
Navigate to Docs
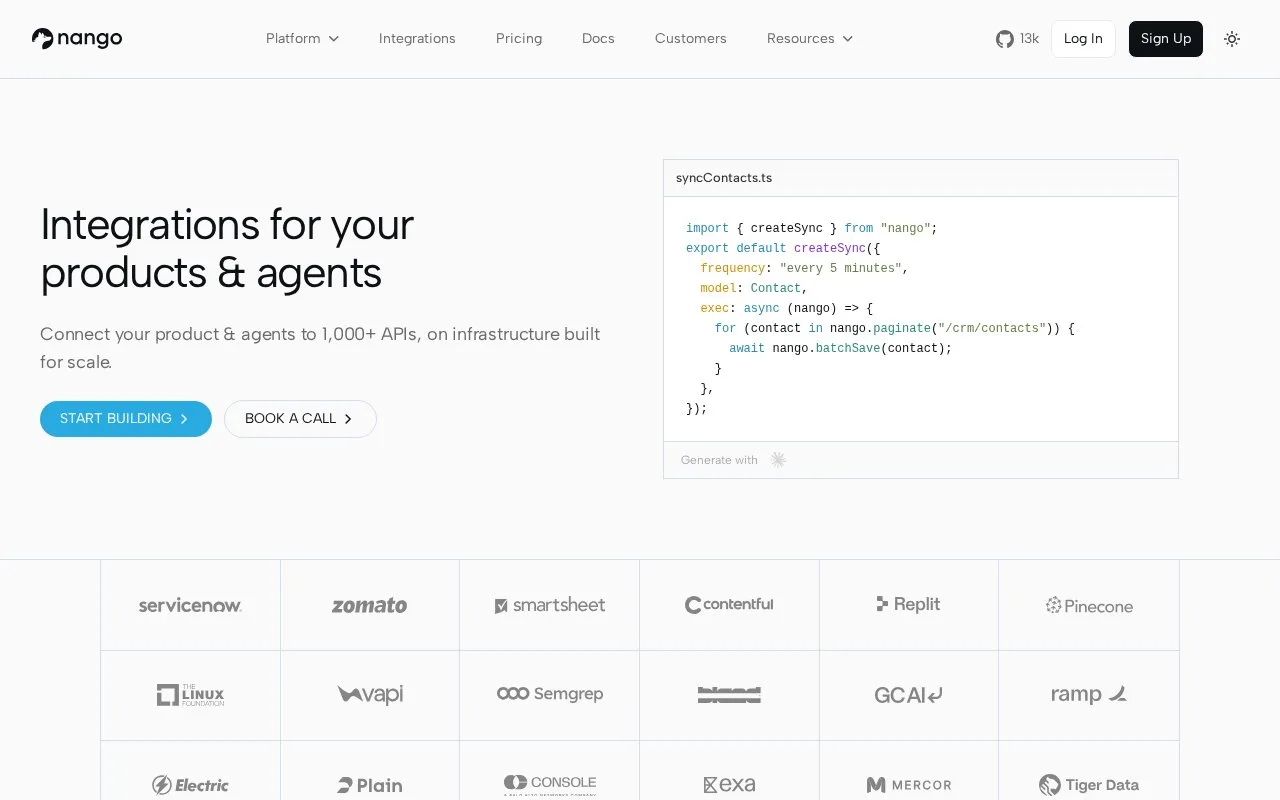(x=598, y=39)
